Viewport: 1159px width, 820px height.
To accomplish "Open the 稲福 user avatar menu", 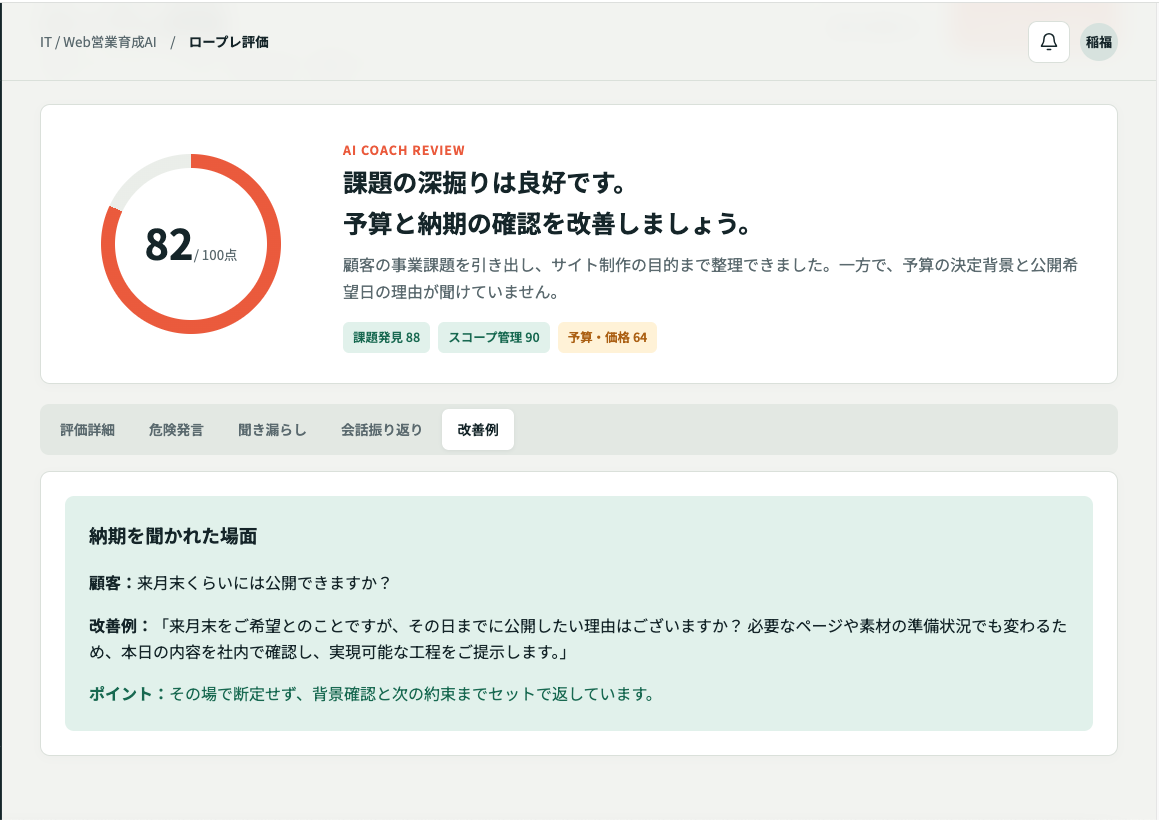I will (x=1098, y=42).
